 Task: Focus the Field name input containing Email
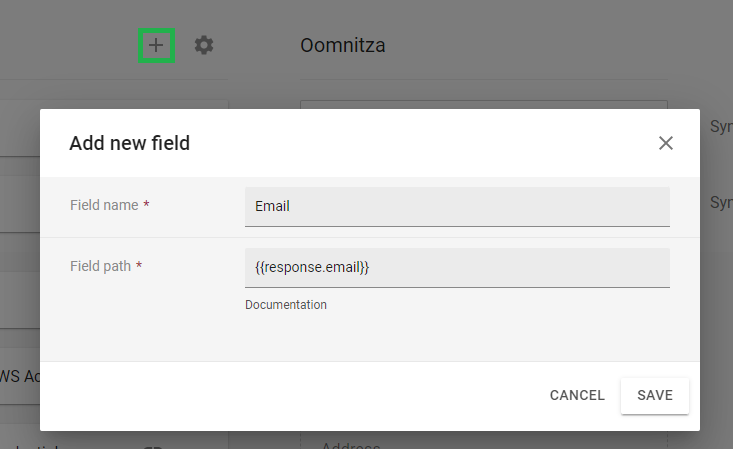457,207
